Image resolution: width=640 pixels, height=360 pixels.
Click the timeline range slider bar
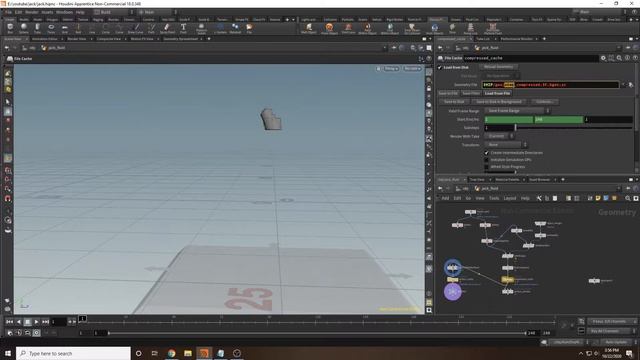[317, 333]
